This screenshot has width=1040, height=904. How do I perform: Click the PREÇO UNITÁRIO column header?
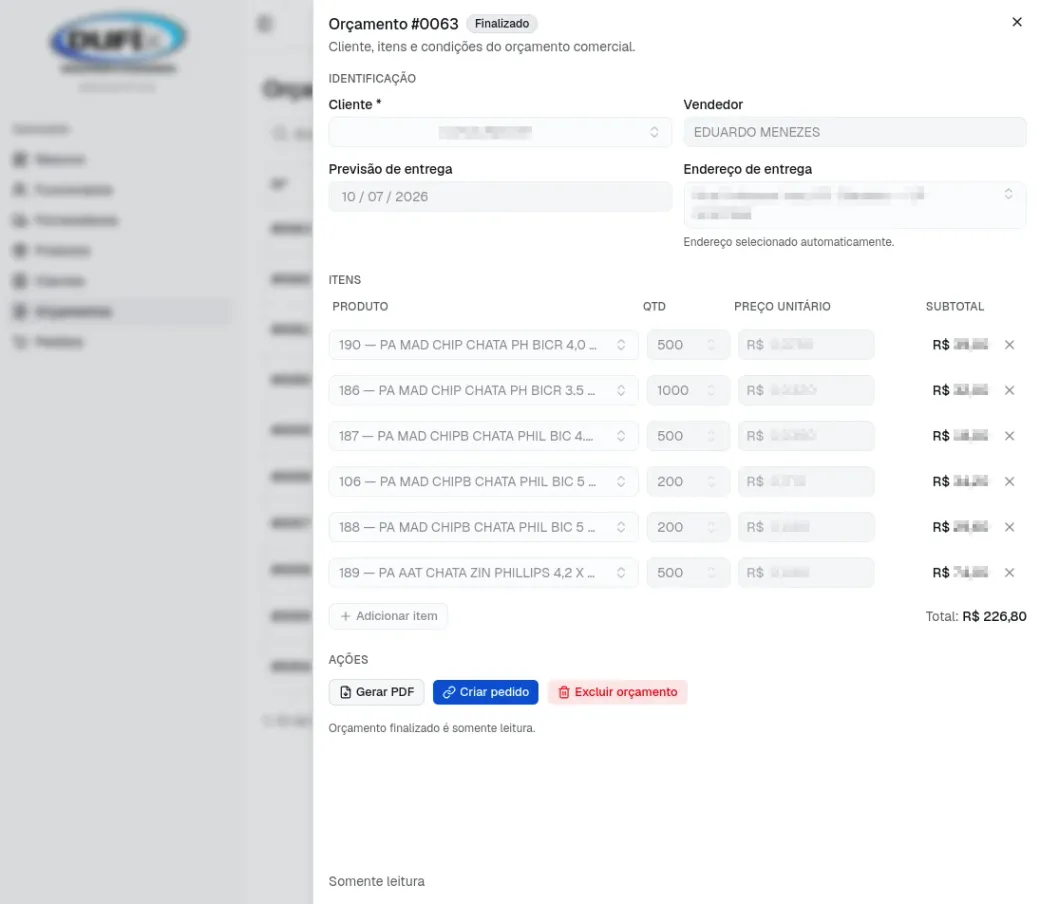[x=782, y=306]
